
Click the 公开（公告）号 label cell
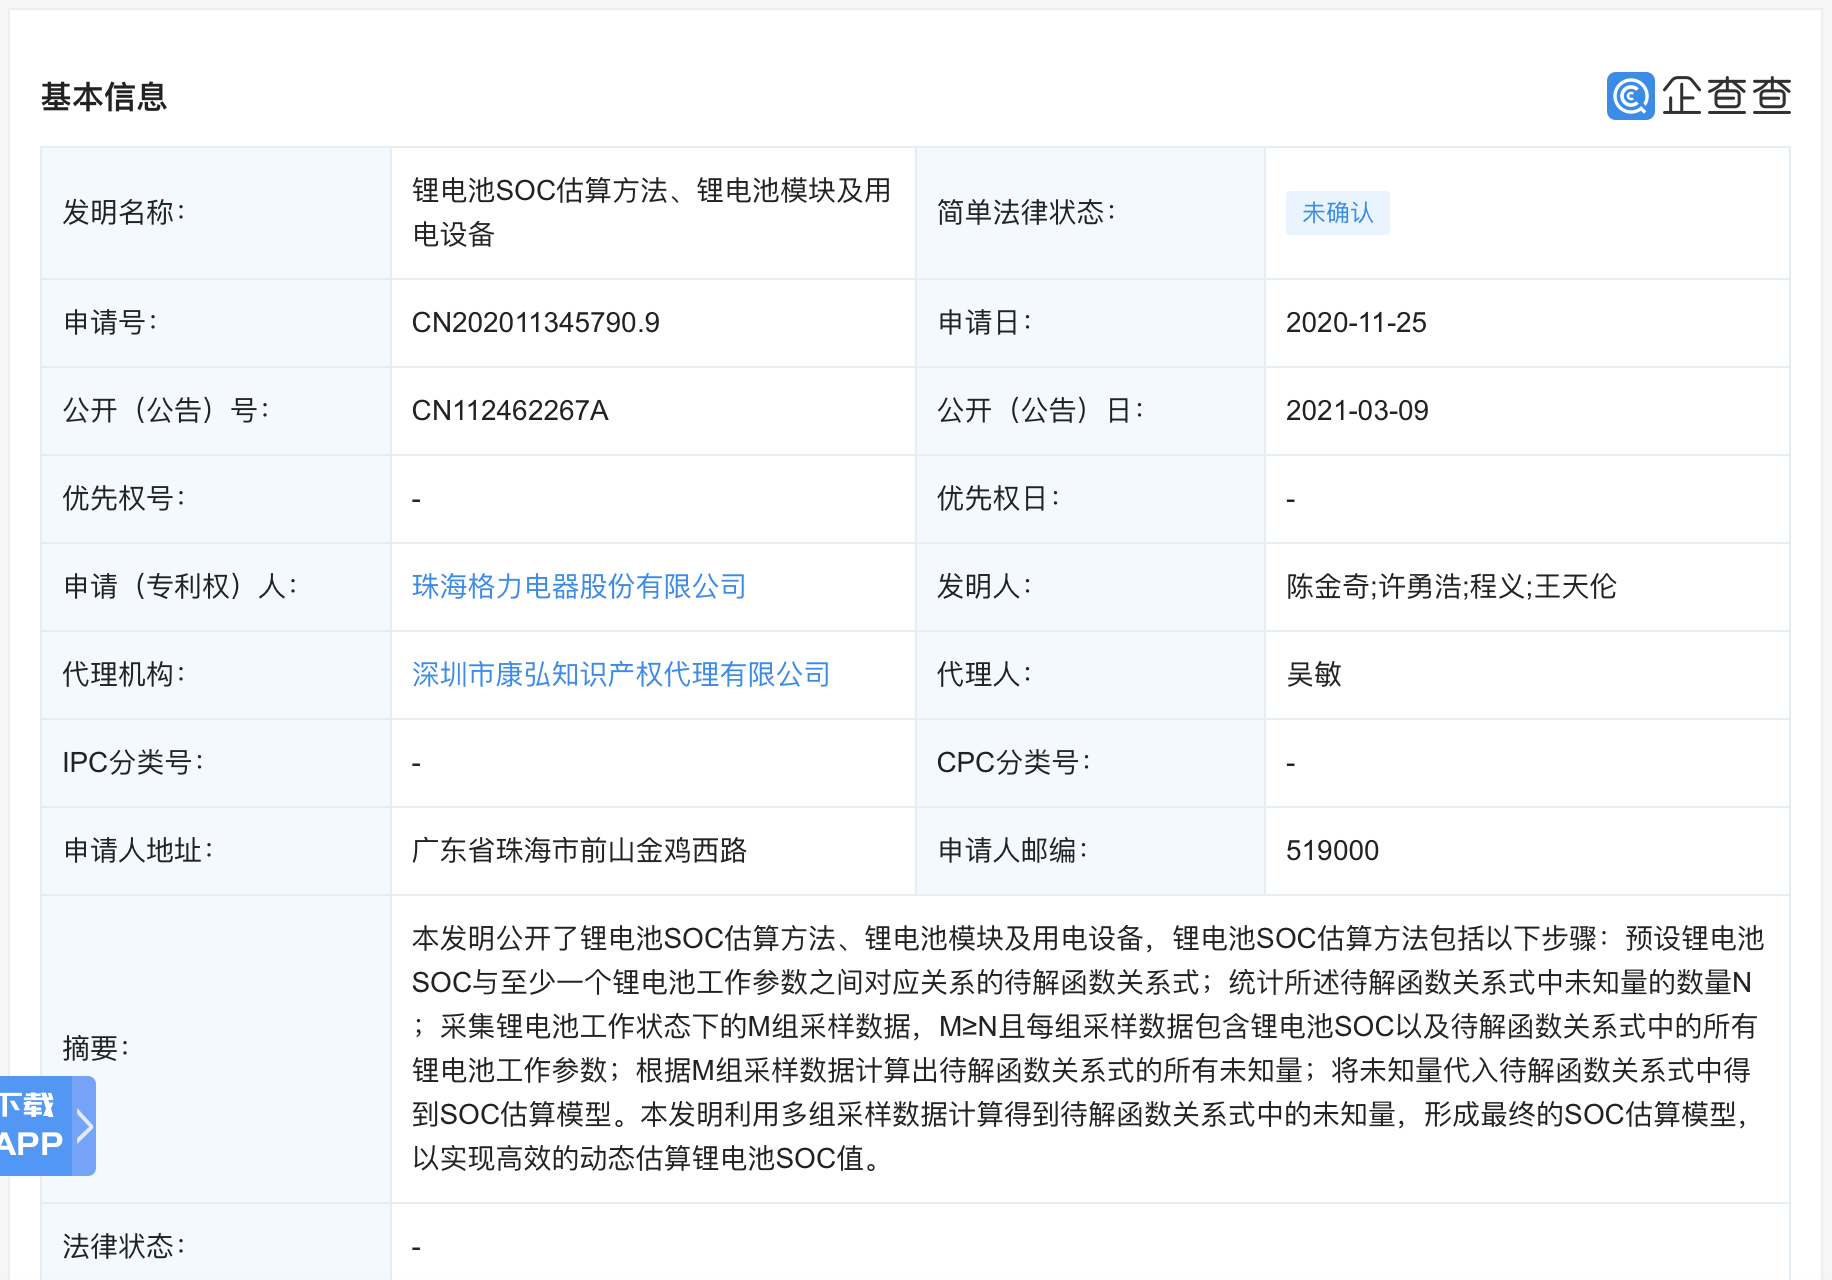tap(216, 411)
